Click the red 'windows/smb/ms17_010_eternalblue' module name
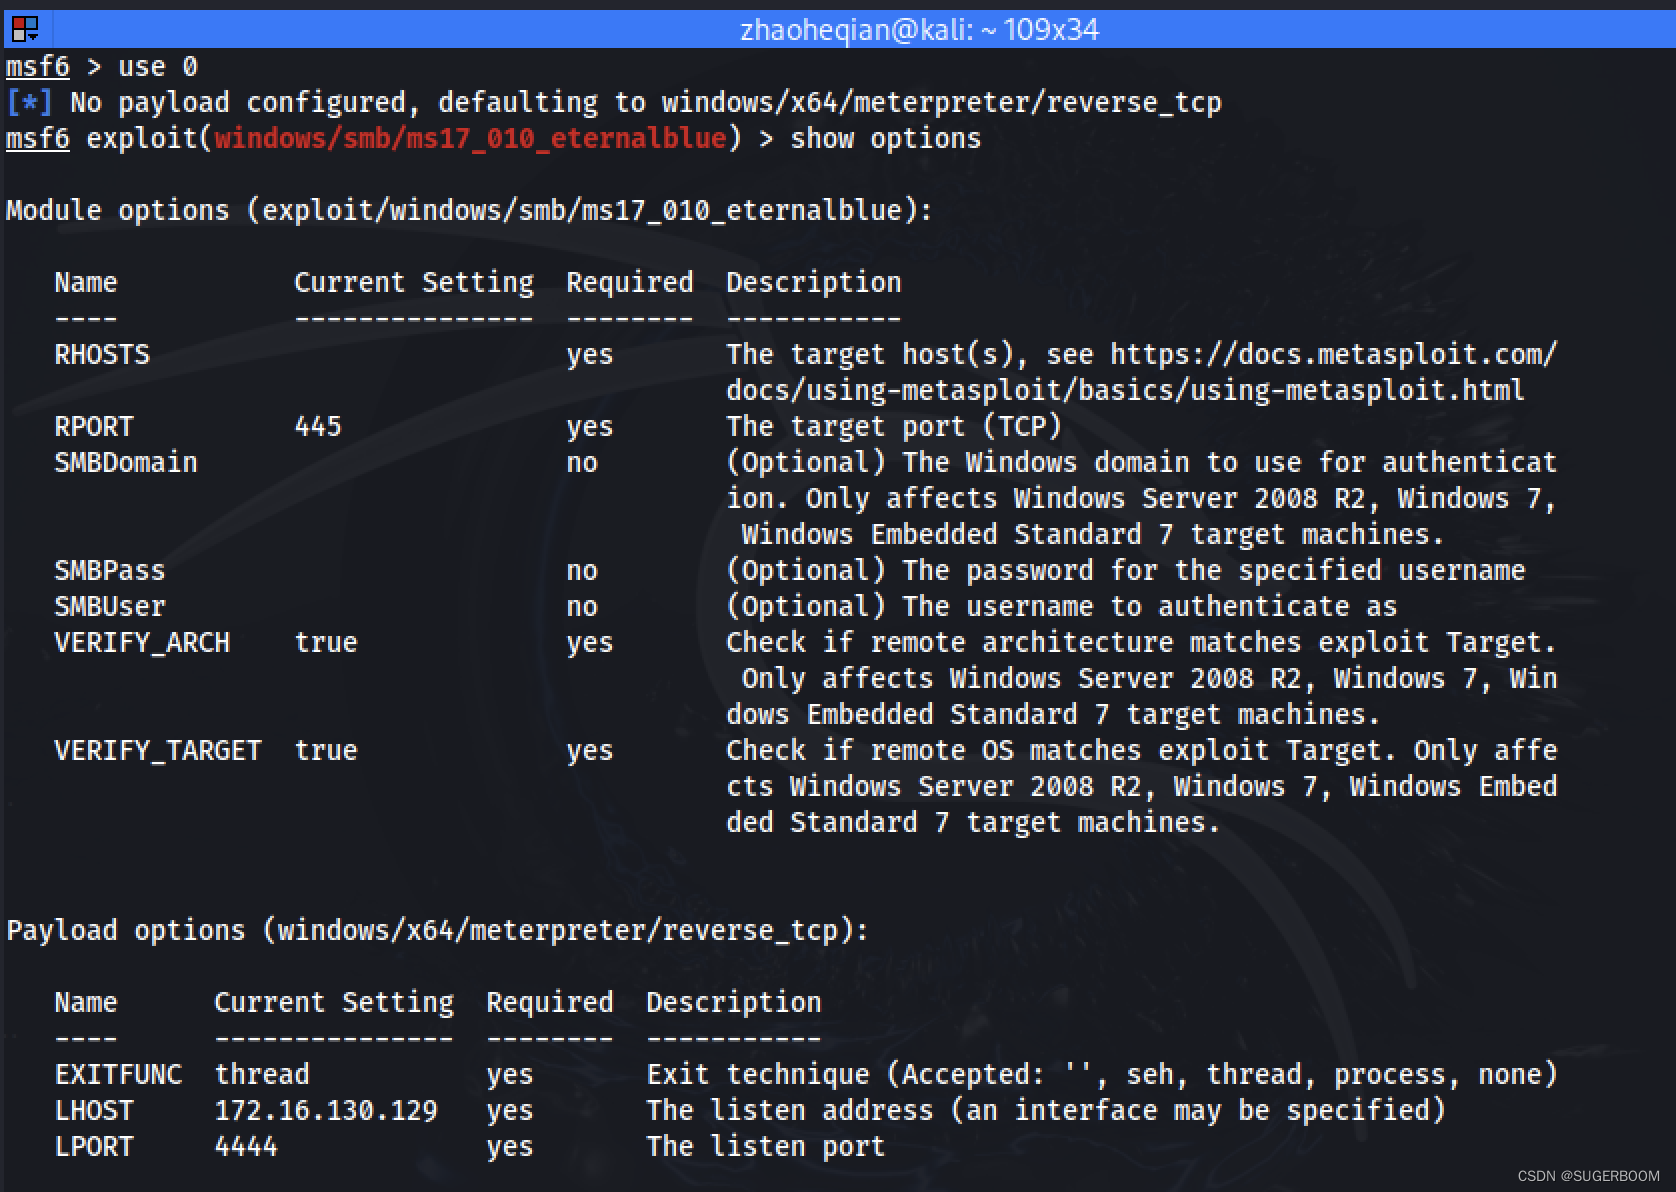The height and width of the screenshot is (1192, 1676). point(470,139)
